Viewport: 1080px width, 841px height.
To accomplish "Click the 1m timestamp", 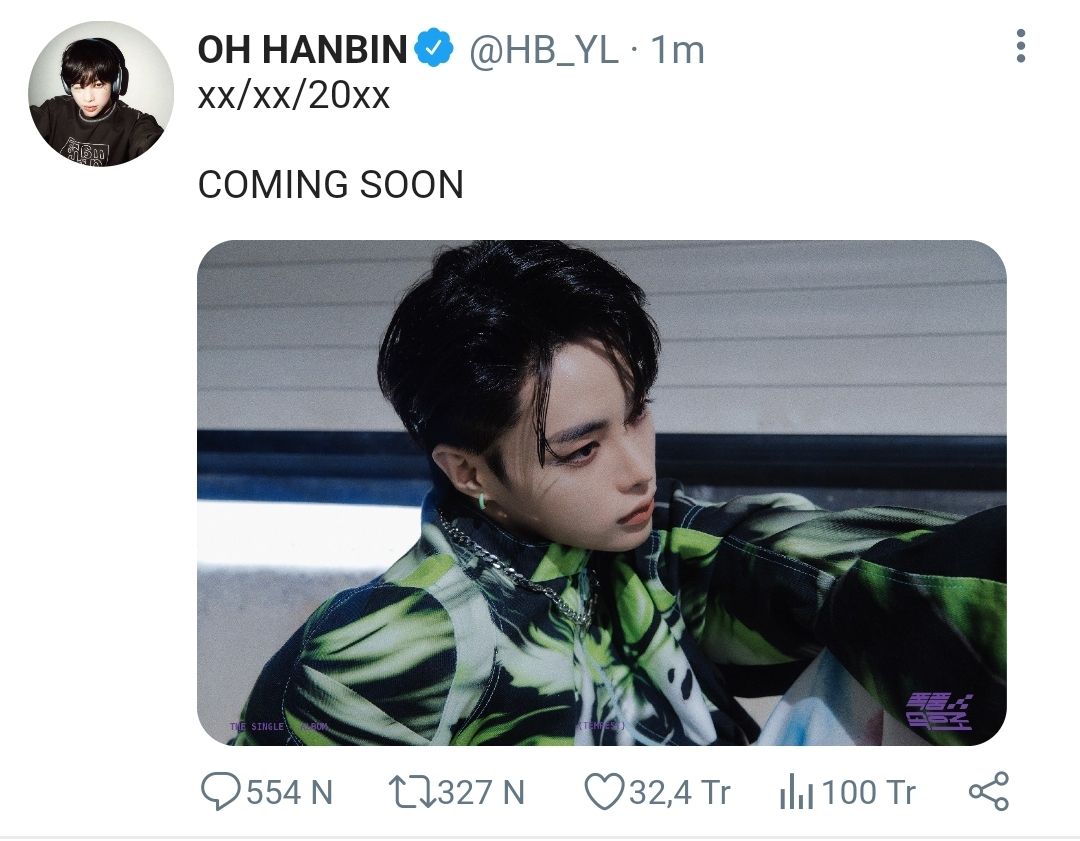I will click(x=678, y=50).
